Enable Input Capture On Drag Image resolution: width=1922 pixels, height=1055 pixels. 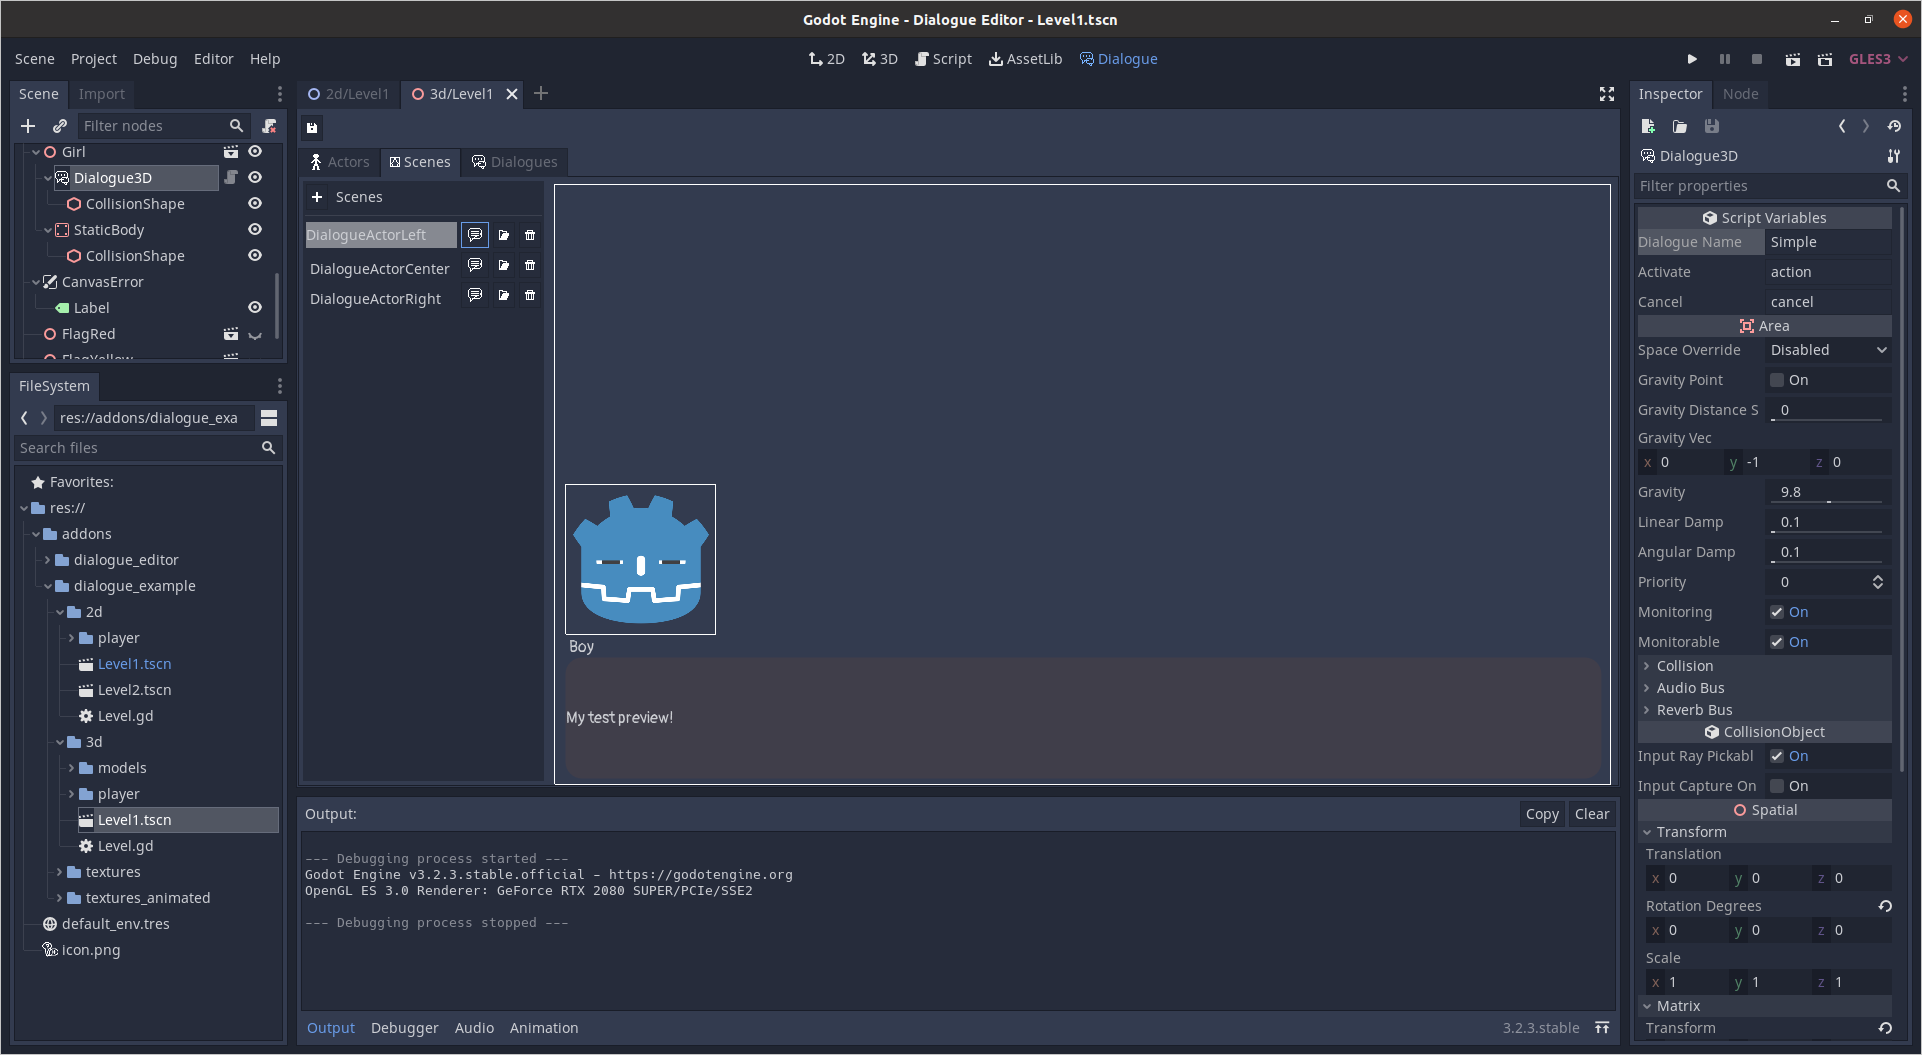tap(1777, 786)
